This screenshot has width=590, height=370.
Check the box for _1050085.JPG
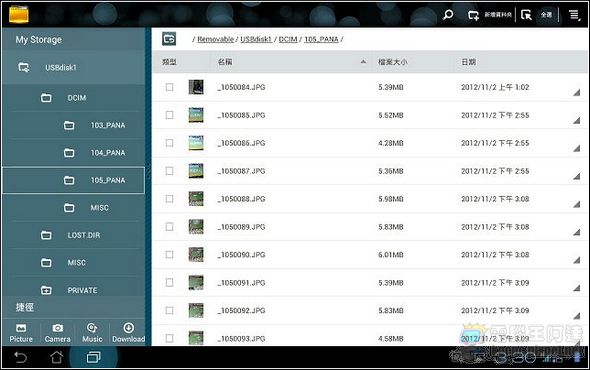pos(169,115)
